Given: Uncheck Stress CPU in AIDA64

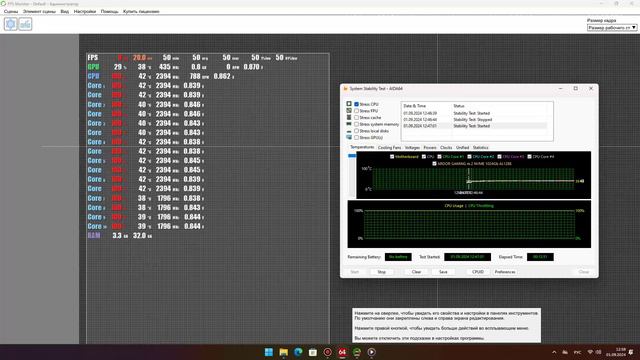Looking at the screenshot, I should (x=356, y=104).
